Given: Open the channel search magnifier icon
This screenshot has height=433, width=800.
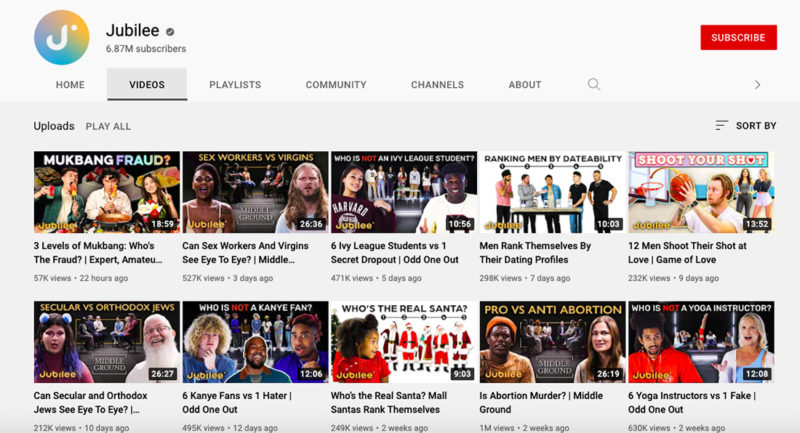Looking at the screenshot, I should (593, 84).
